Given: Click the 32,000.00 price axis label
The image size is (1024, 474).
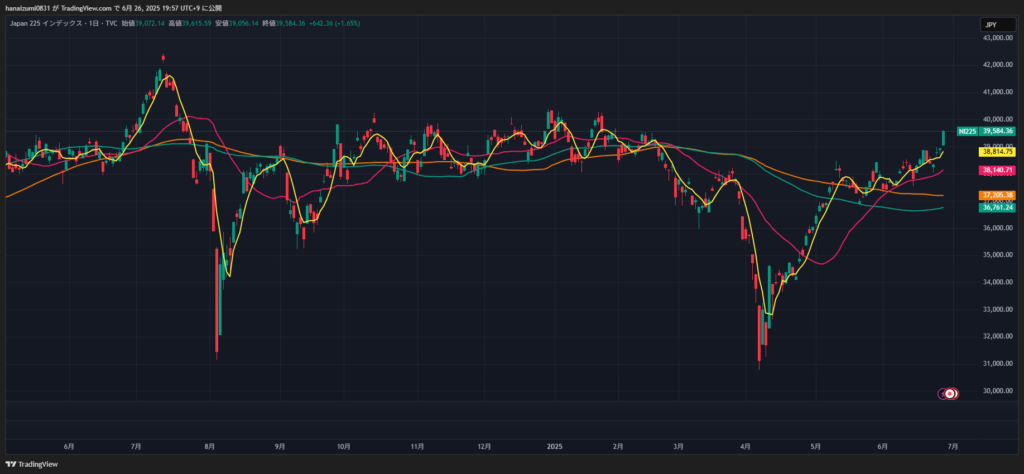Looking at the screenshot, I should pos(997,336).
